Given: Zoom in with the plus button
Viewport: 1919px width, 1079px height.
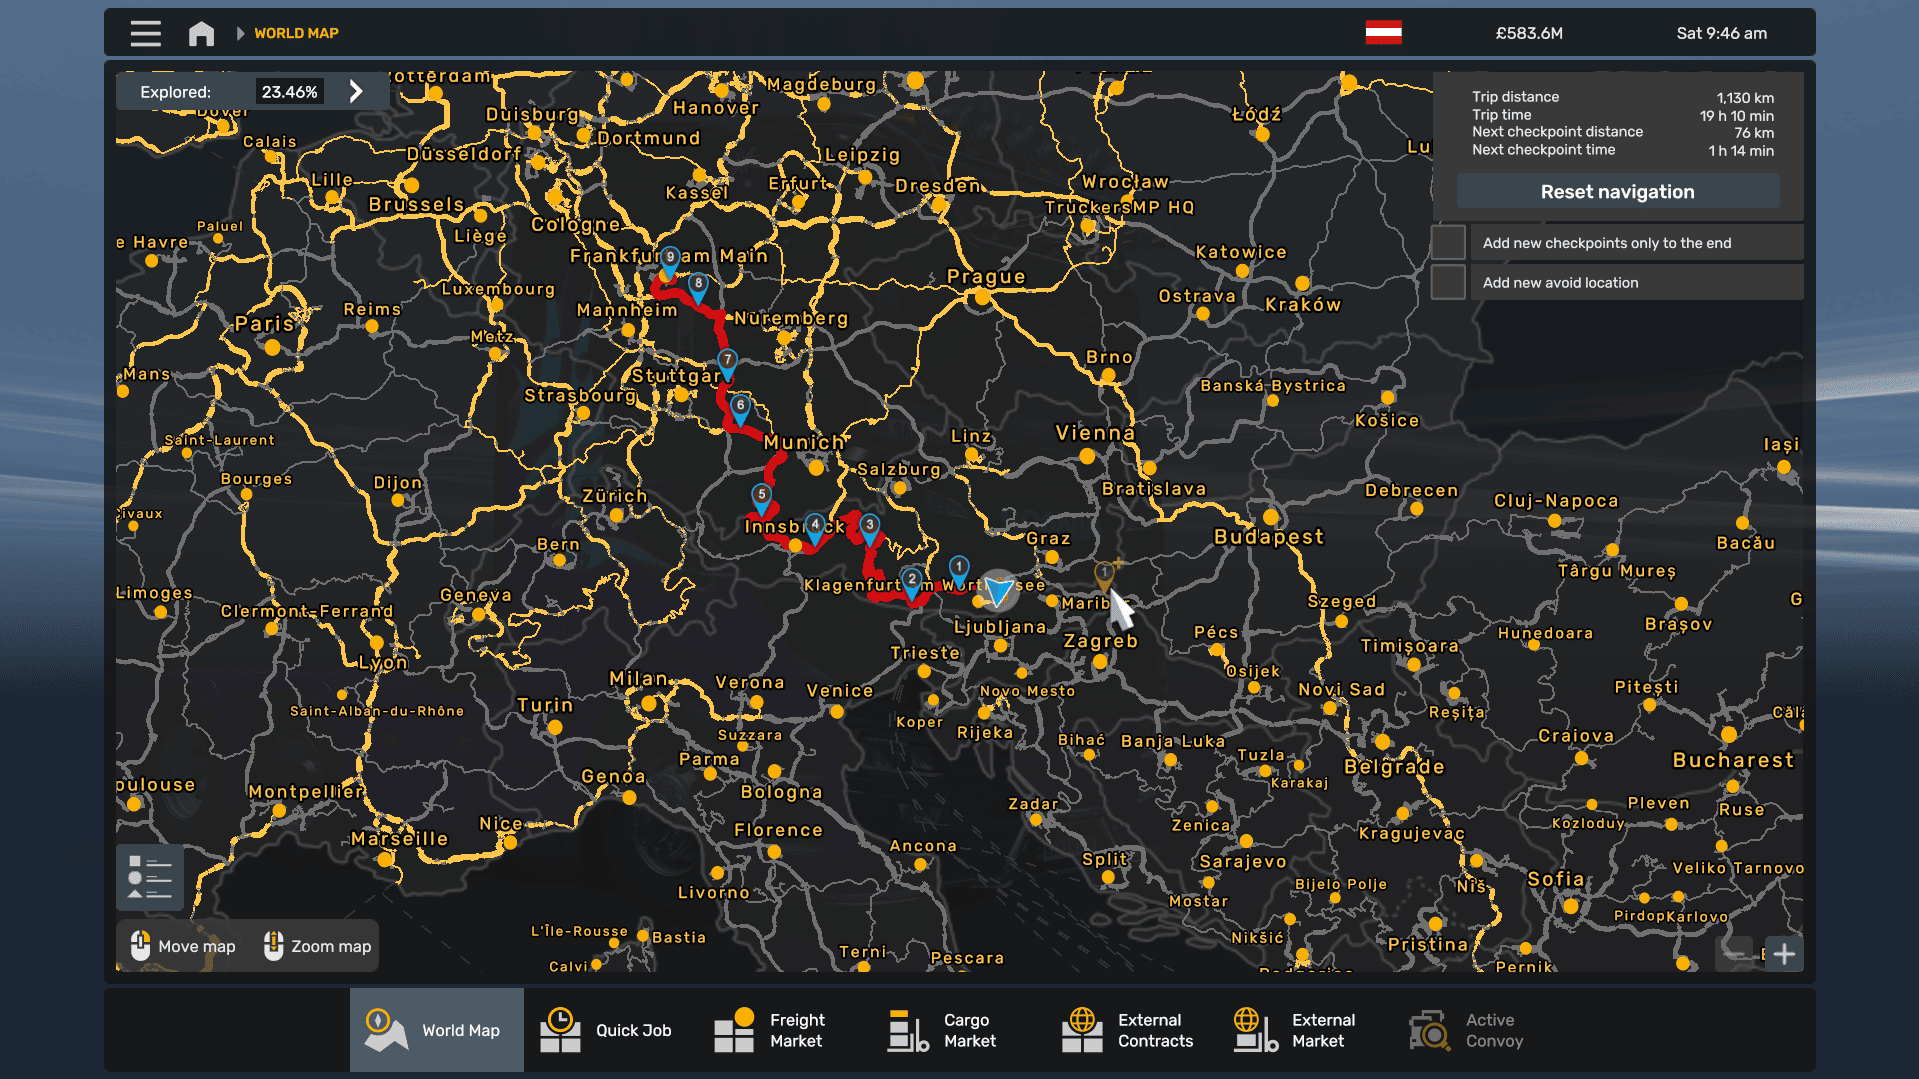Looking at the screenshot, I should tap(1784, 954).
